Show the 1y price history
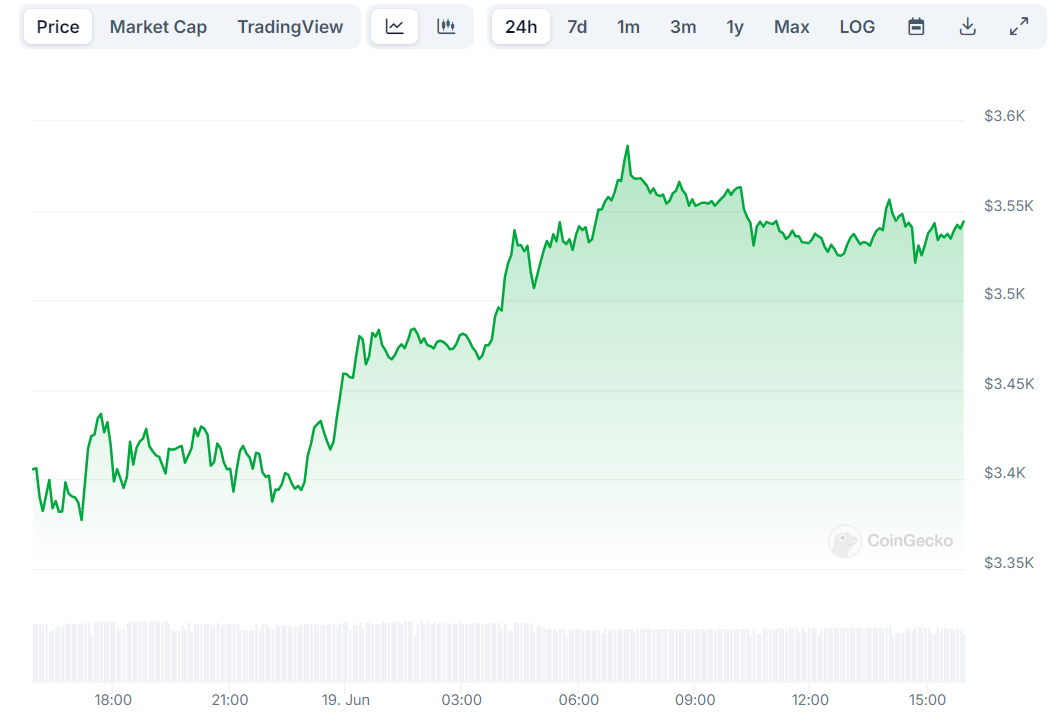Screen dimensions: 1062x723 pyautogui.click(x=735, y=27)
